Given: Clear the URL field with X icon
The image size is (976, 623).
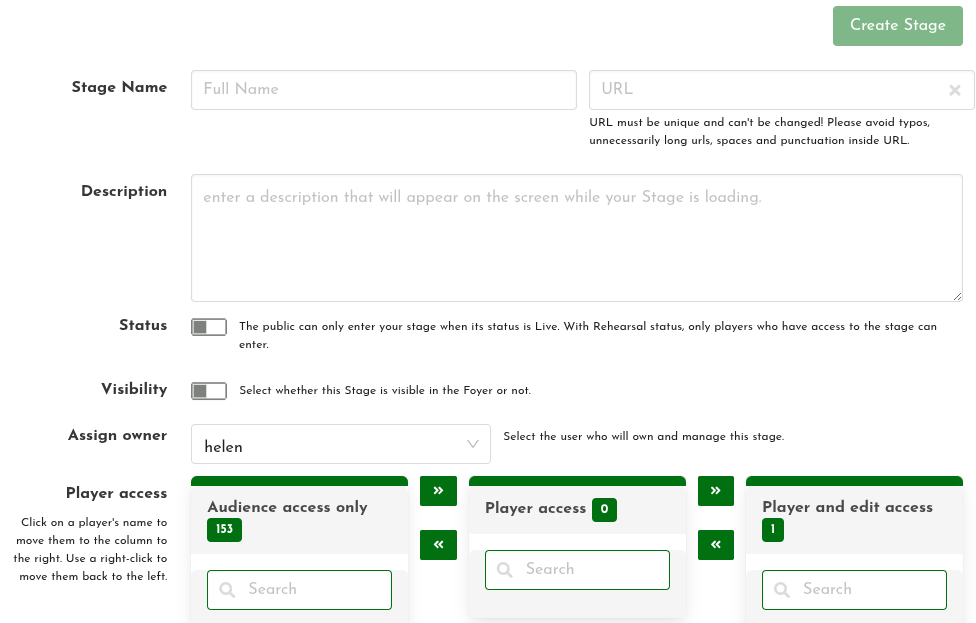Looking at the screenshot, I should (x=955, y=90).
